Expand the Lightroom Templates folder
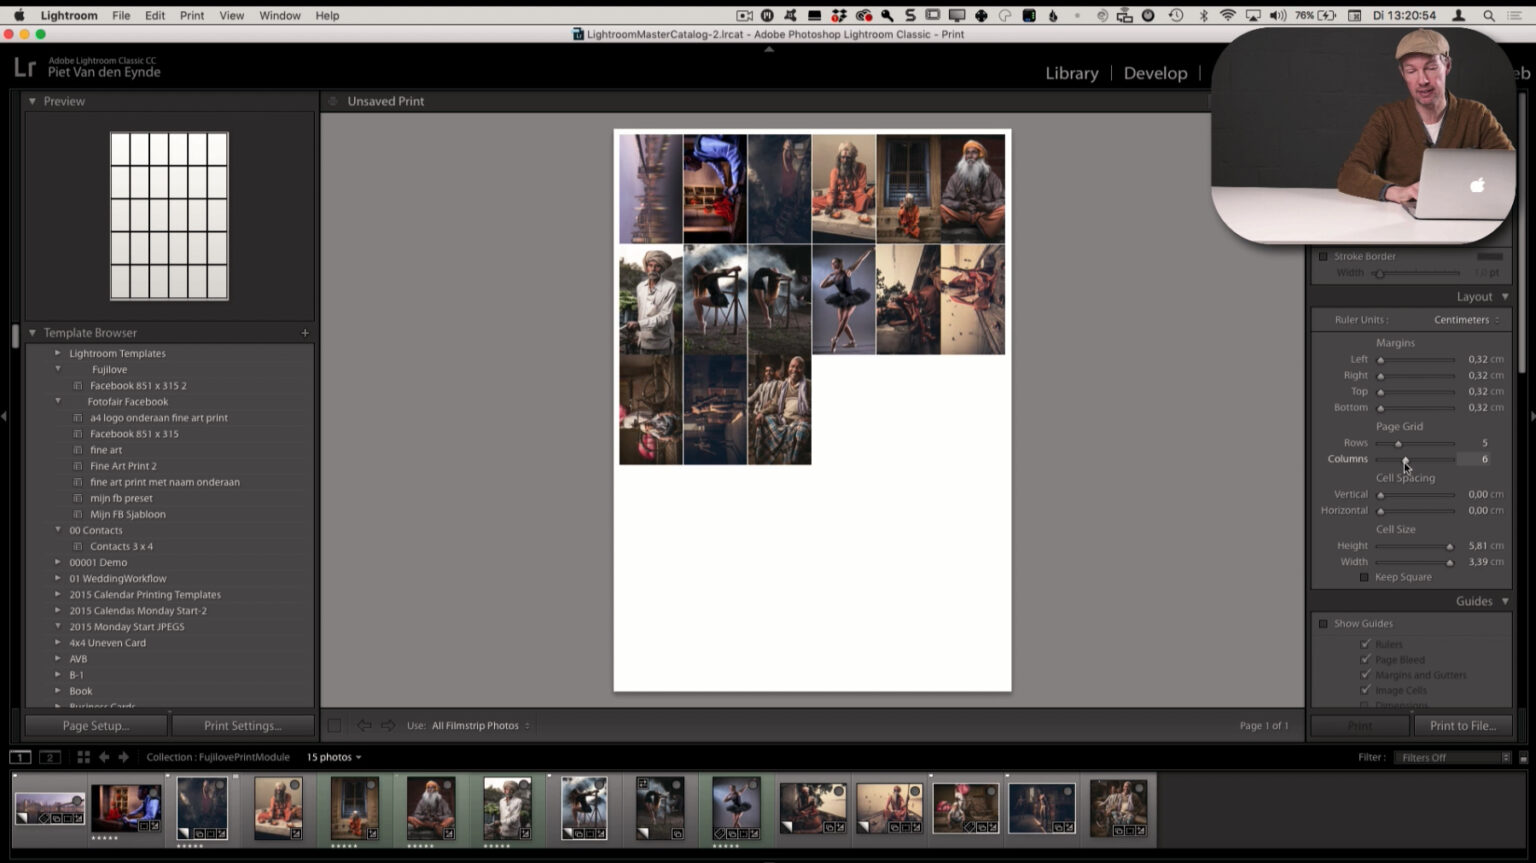This screenshot has width=1536, height=863. click(57, 353)
